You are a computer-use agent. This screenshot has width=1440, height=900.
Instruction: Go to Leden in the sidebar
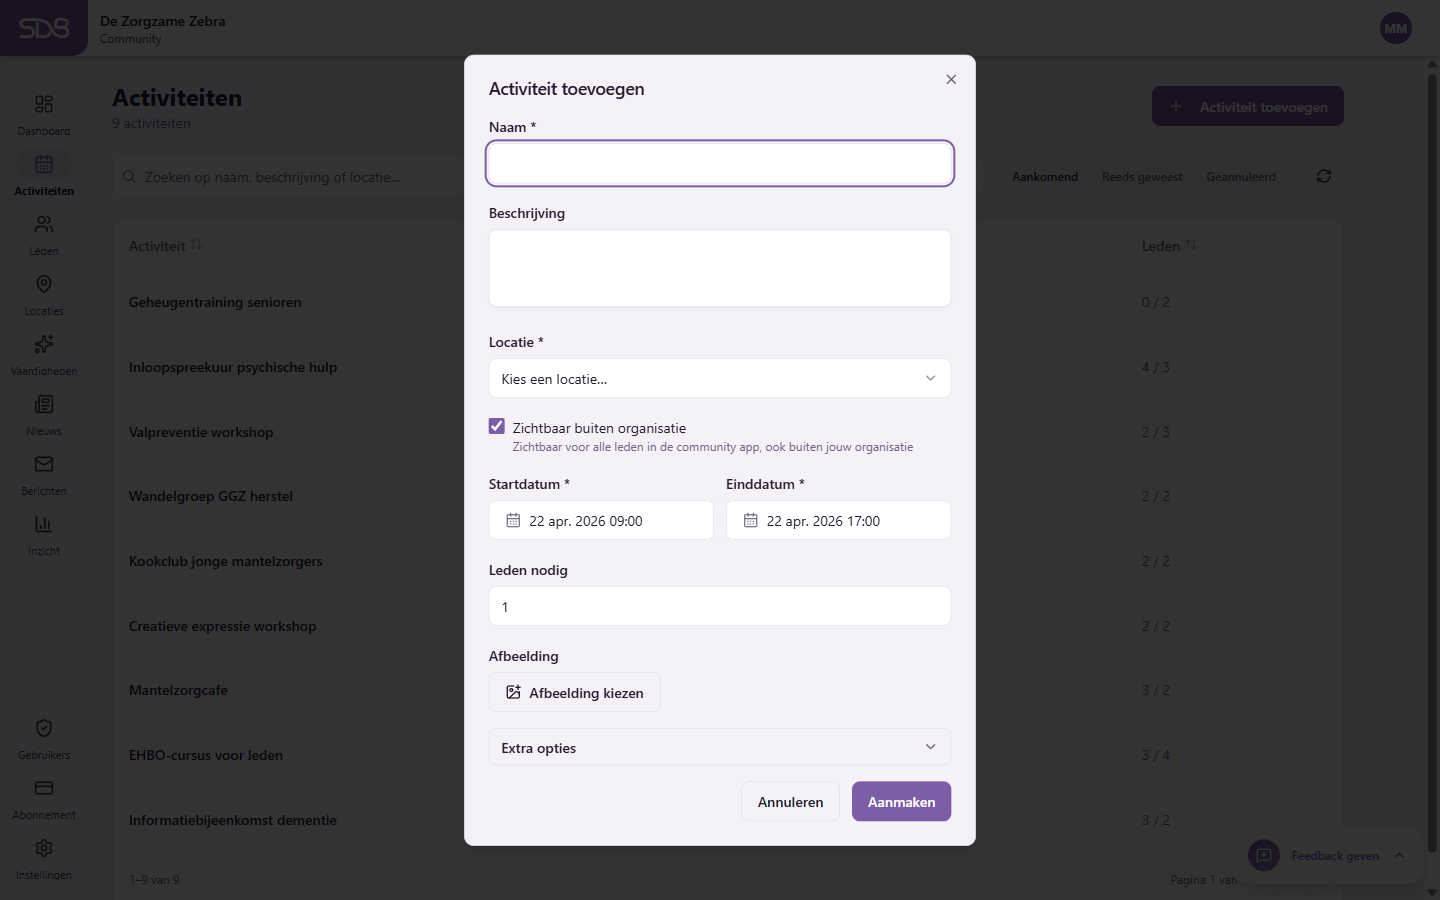pyautogui.click(x=44, y=225)
